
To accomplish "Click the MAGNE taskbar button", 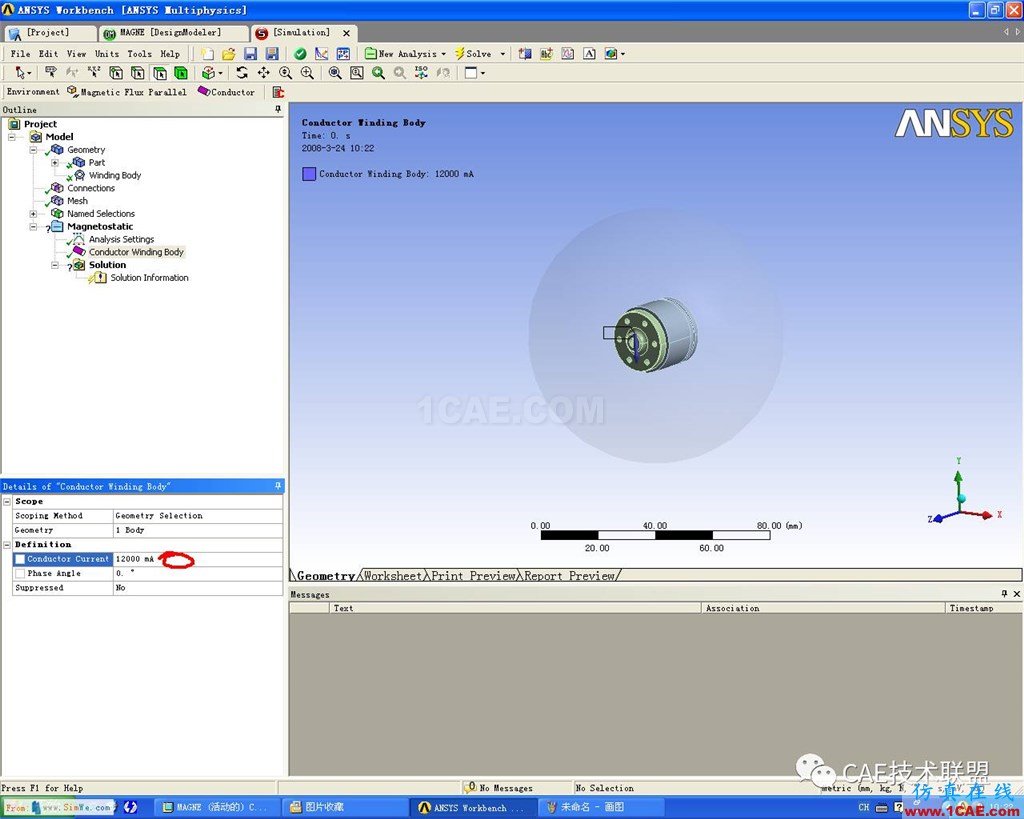I will tap(217, 807).
